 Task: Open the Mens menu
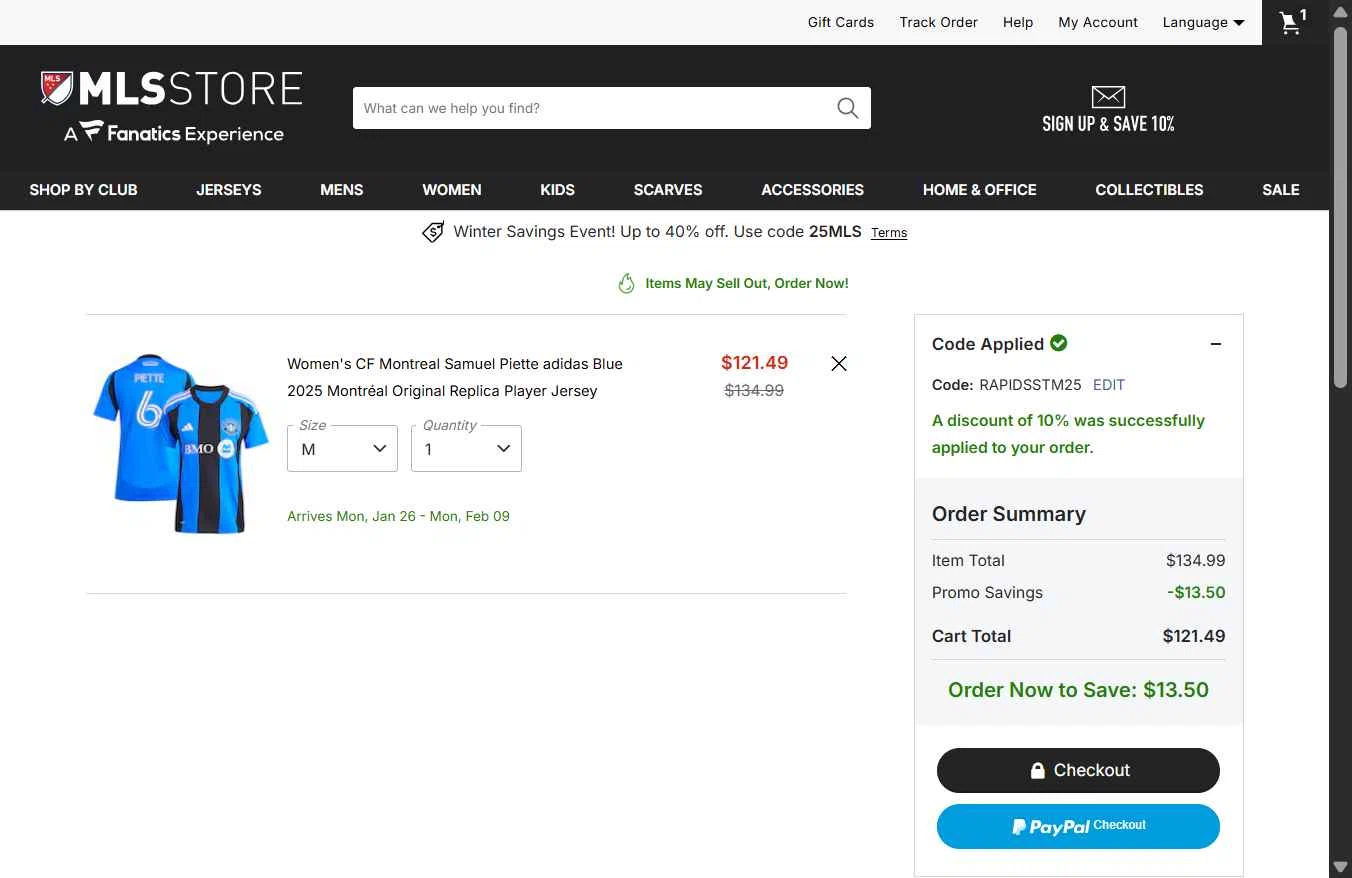pos(342,190)
